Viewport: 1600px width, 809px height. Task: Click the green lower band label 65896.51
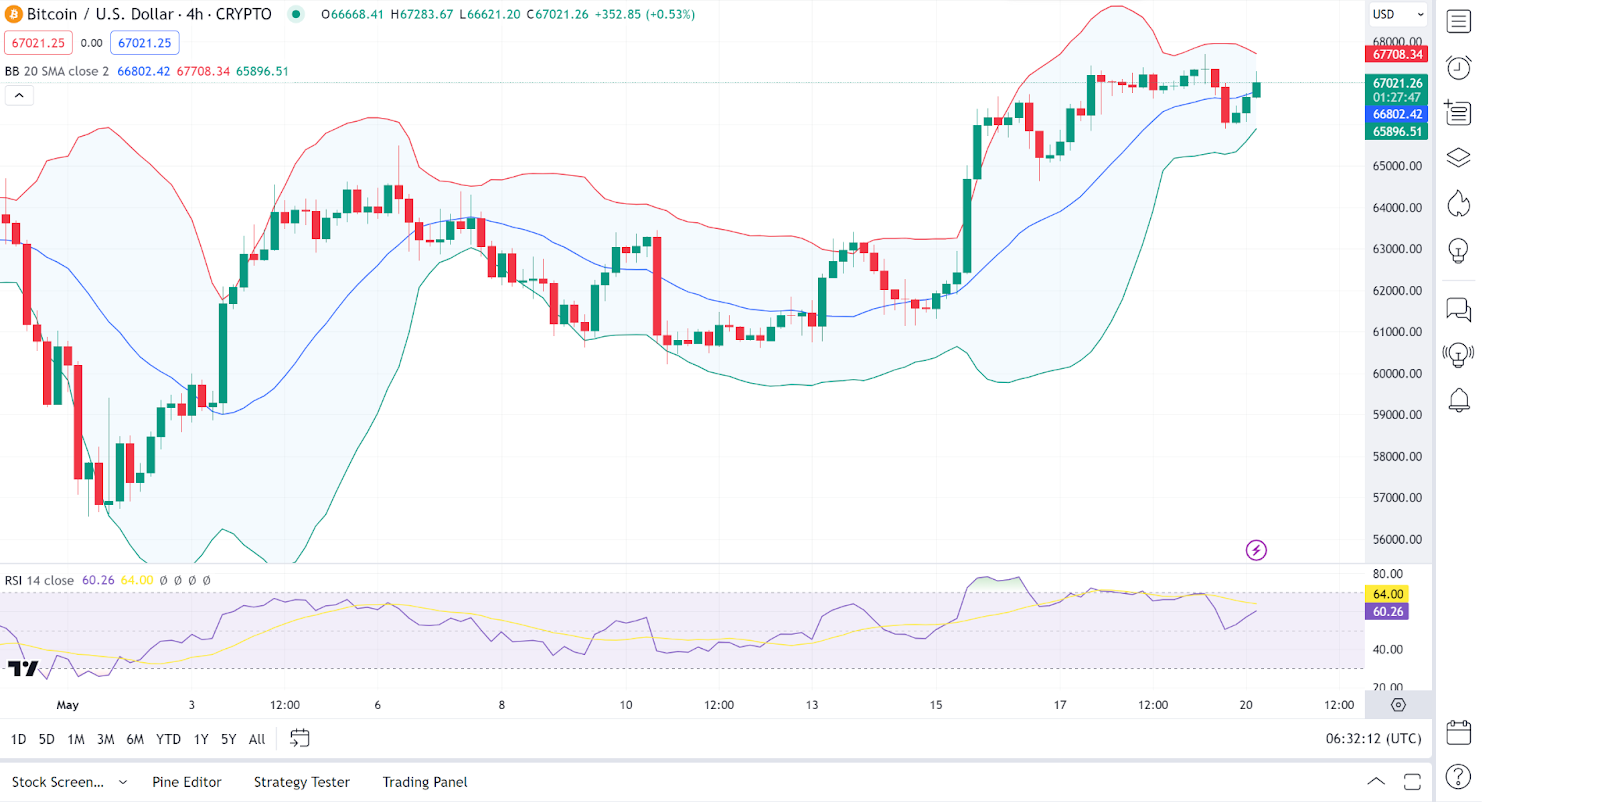(x=1396, y=131)
